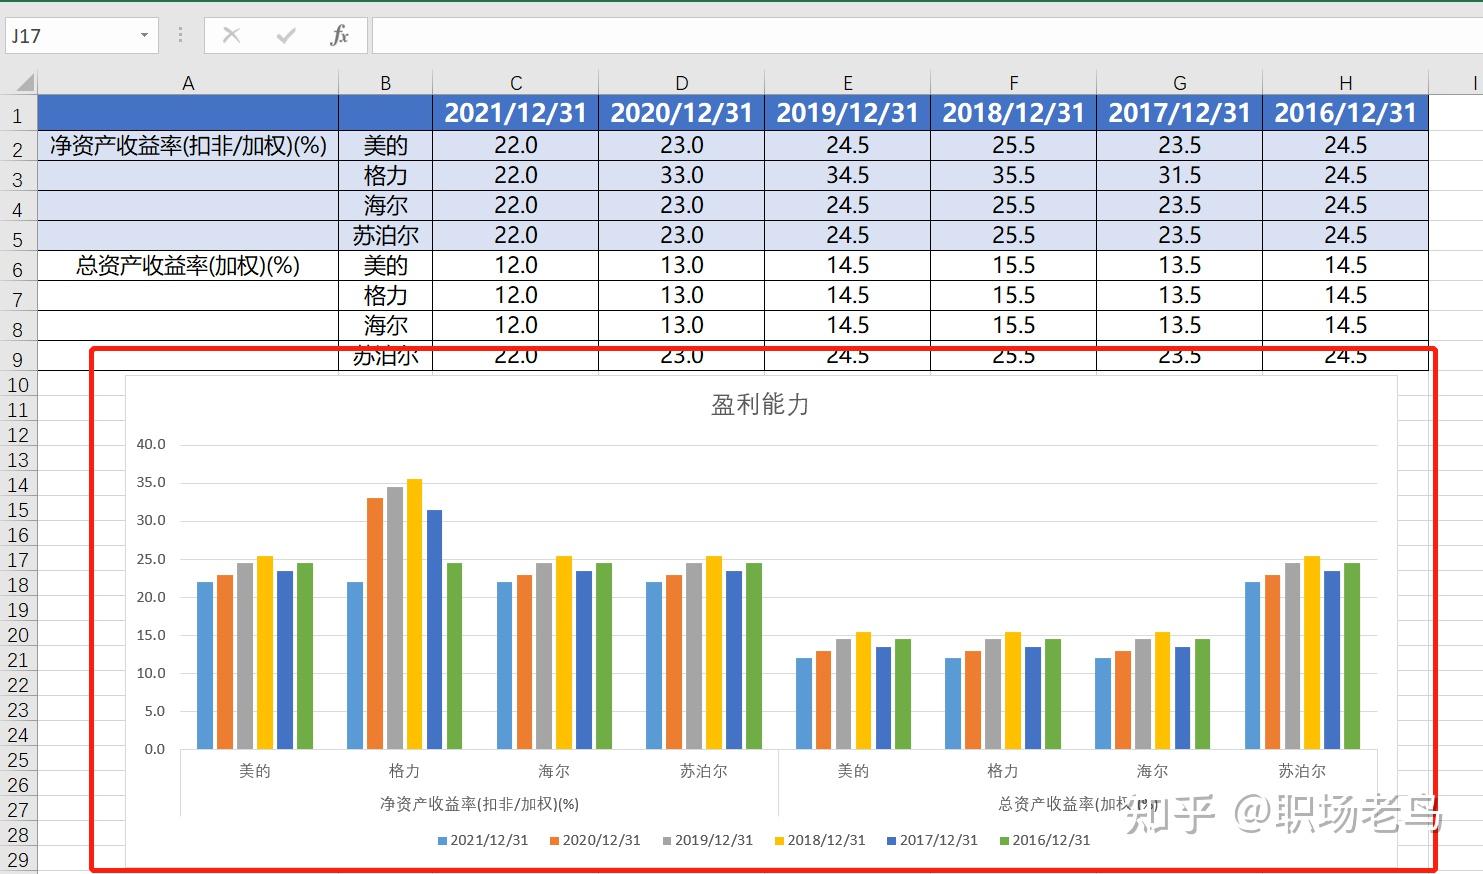Select row 3 header for 格力 data
The width and height of the screenshot is (1483, 874).
click(x=18, y=175)
